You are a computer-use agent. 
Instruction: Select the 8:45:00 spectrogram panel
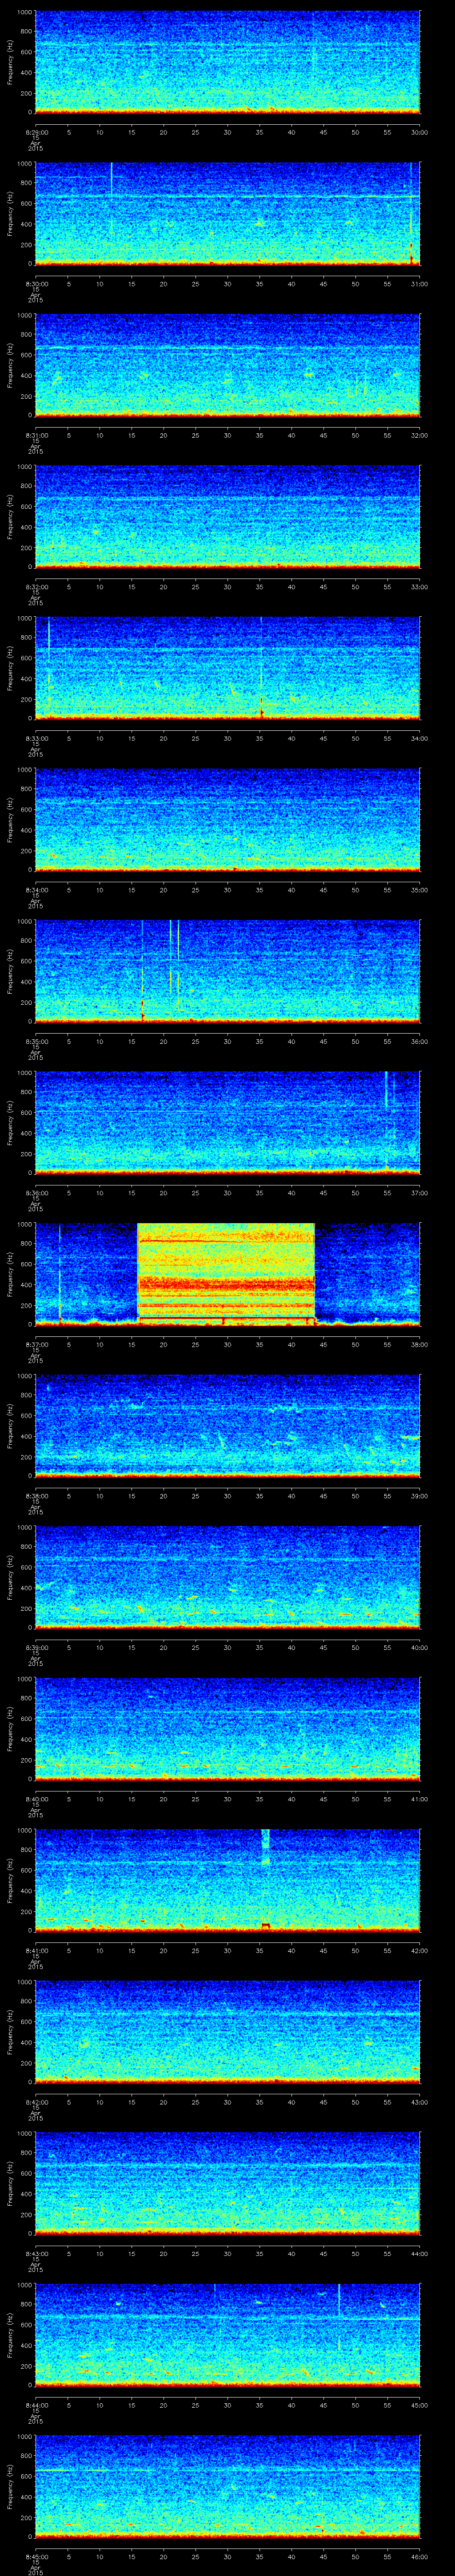[227, 2485]
